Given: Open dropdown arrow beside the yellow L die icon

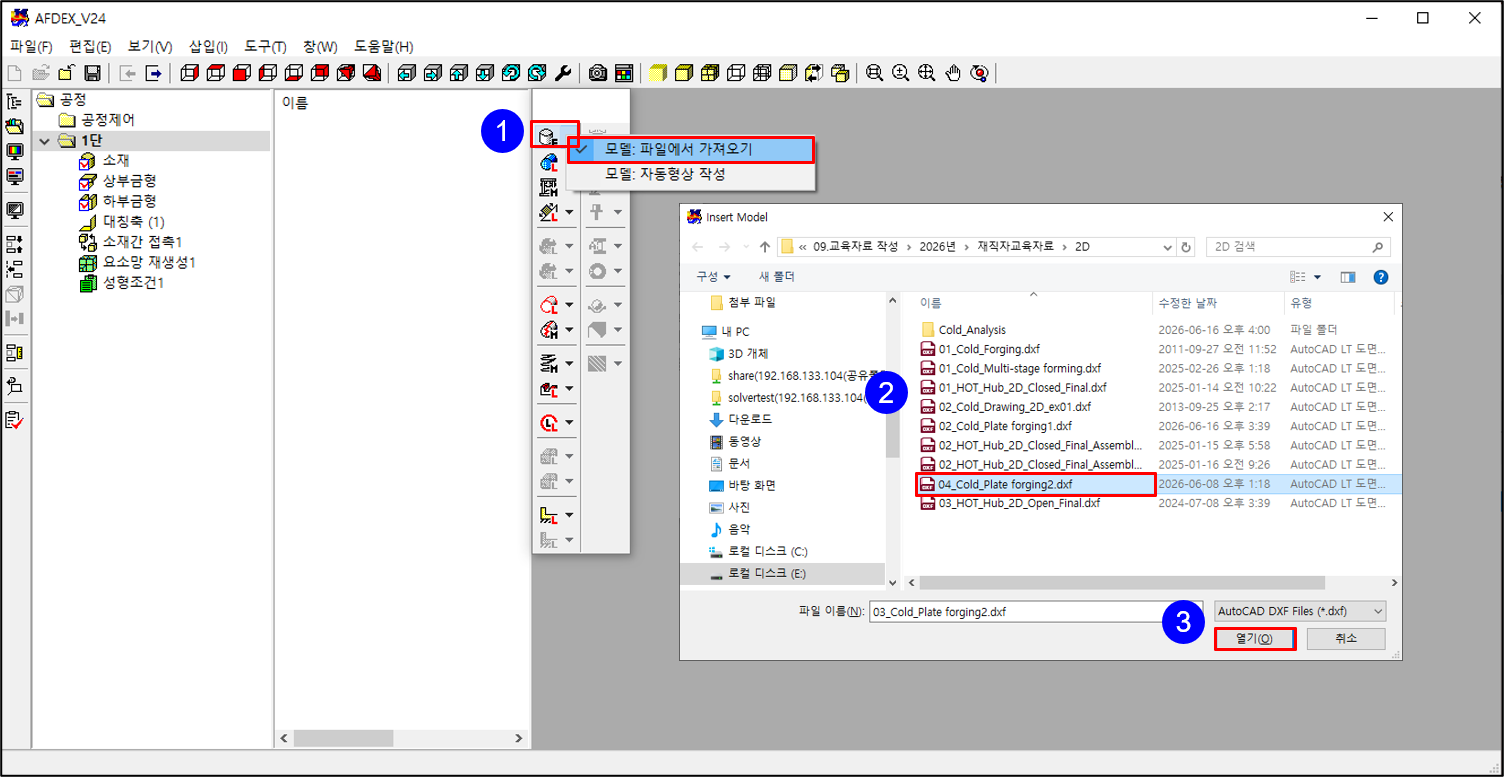Looking at the screenshot, I should point(569,515).
